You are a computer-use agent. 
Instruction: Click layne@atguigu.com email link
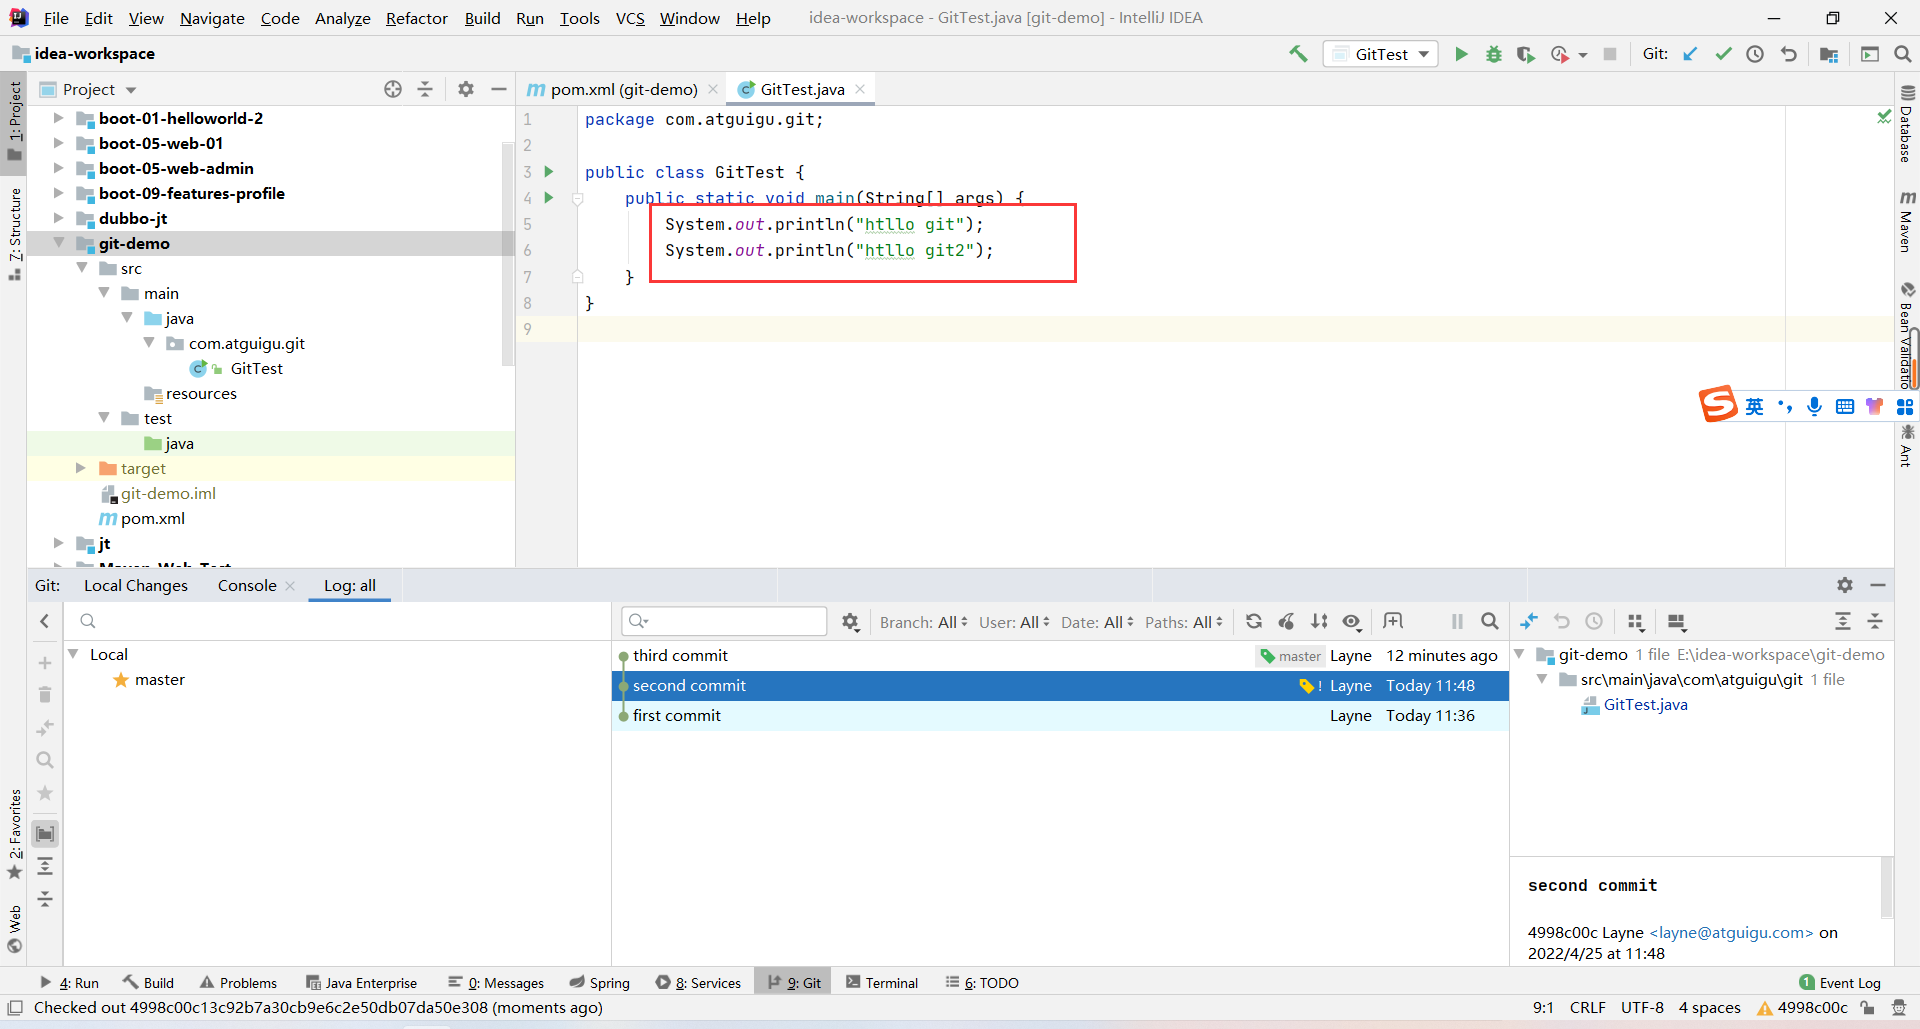pos(1731,933)
